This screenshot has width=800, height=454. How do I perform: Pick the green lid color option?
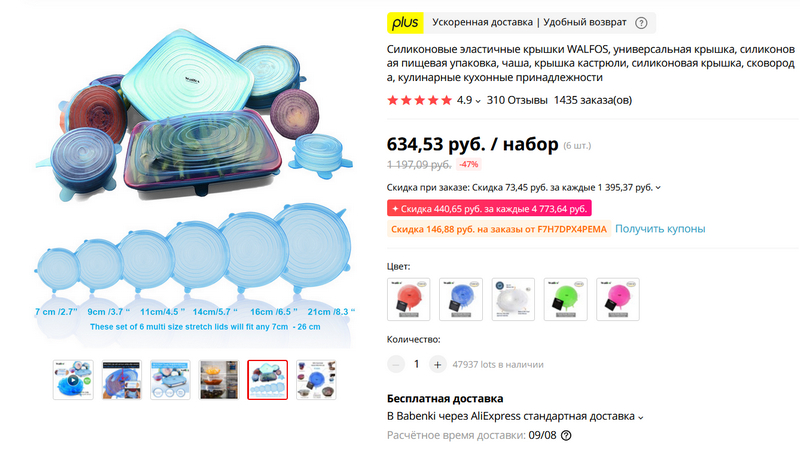click(x=565, y=299)
